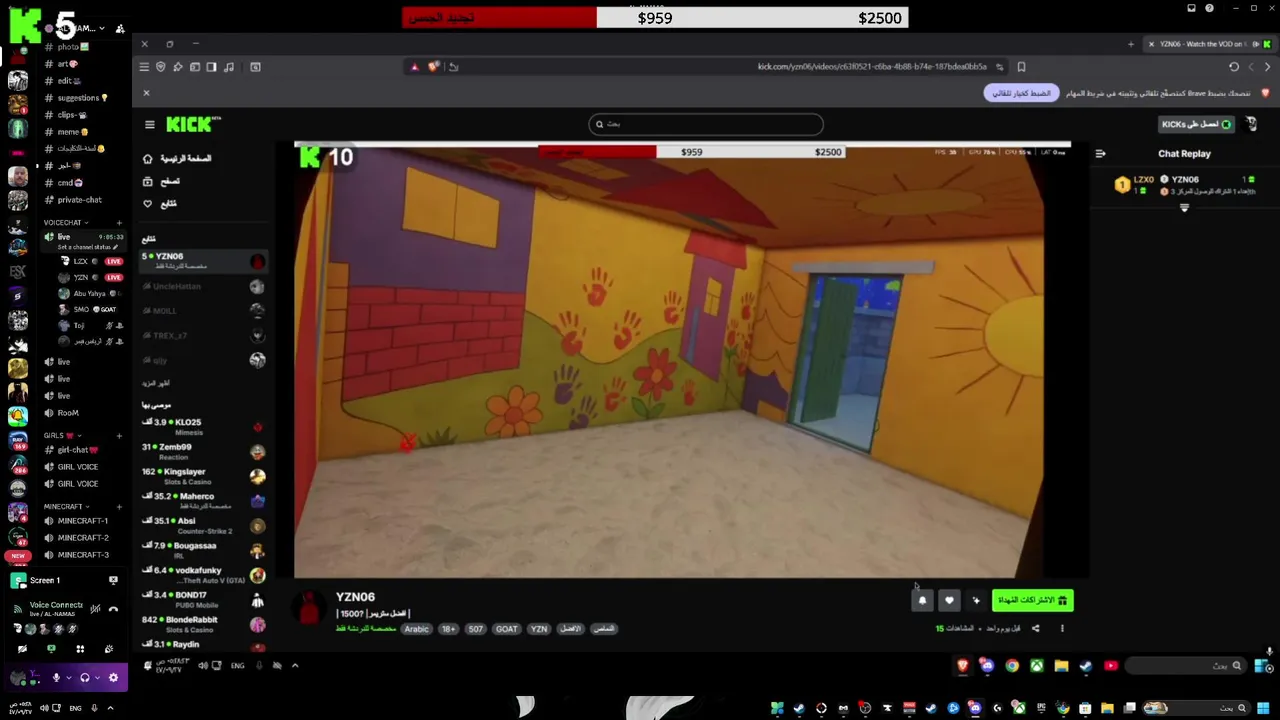Click the KICK logo in the site header
1280x720 pixels.
coord(193,124)
